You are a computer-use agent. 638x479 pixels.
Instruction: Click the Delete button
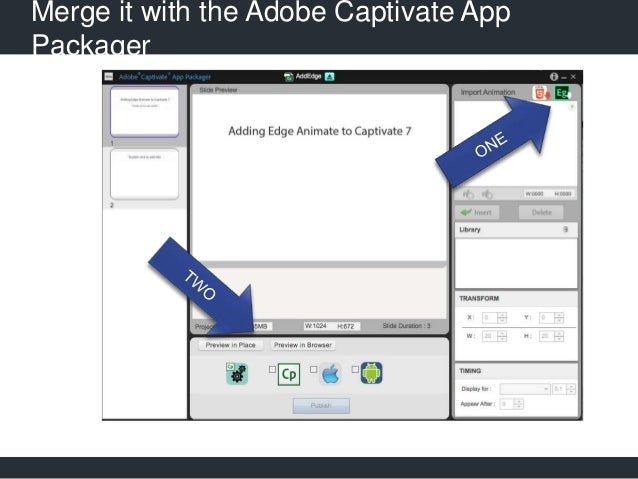pos(542,212)
